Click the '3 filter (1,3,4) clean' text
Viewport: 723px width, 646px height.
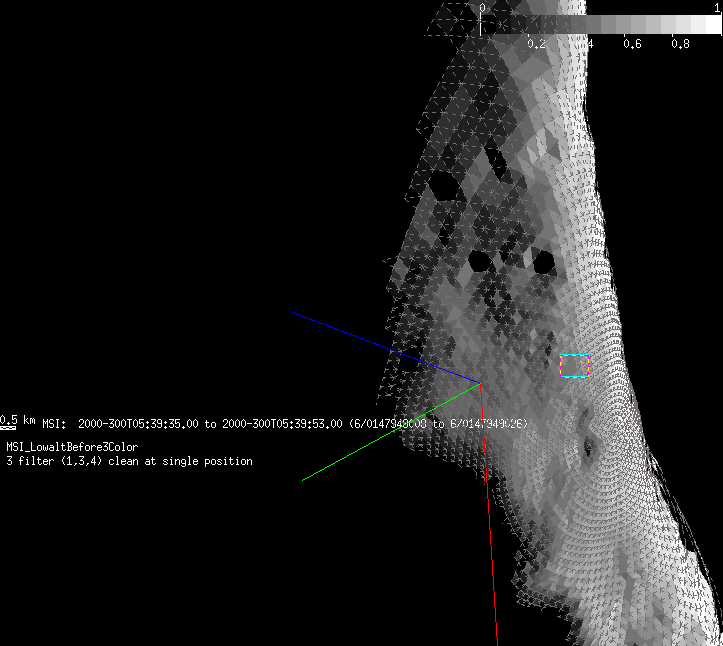[129, 461]
